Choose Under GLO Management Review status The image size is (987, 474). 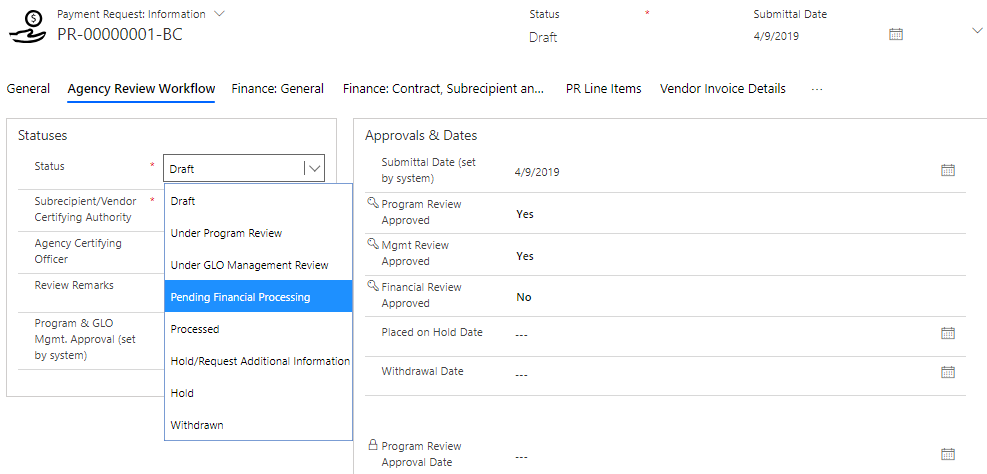(x=249, y=265)
